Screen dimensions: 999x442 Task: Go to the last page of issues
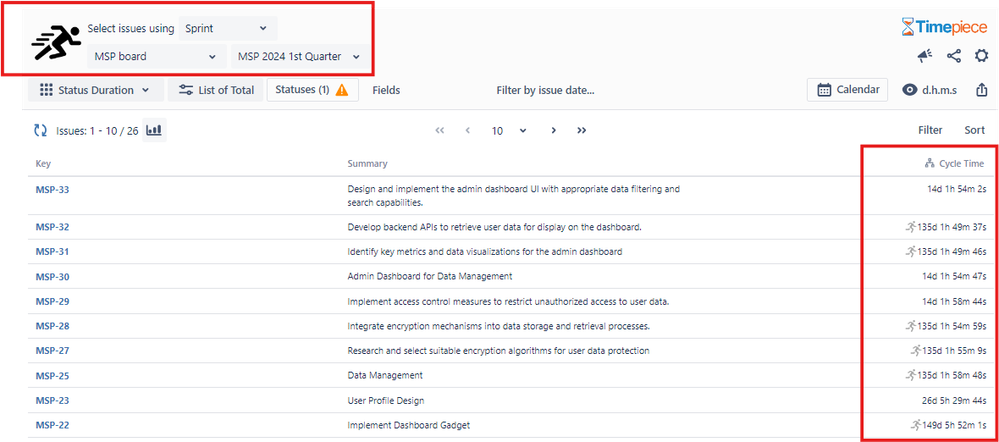[581, 131]
